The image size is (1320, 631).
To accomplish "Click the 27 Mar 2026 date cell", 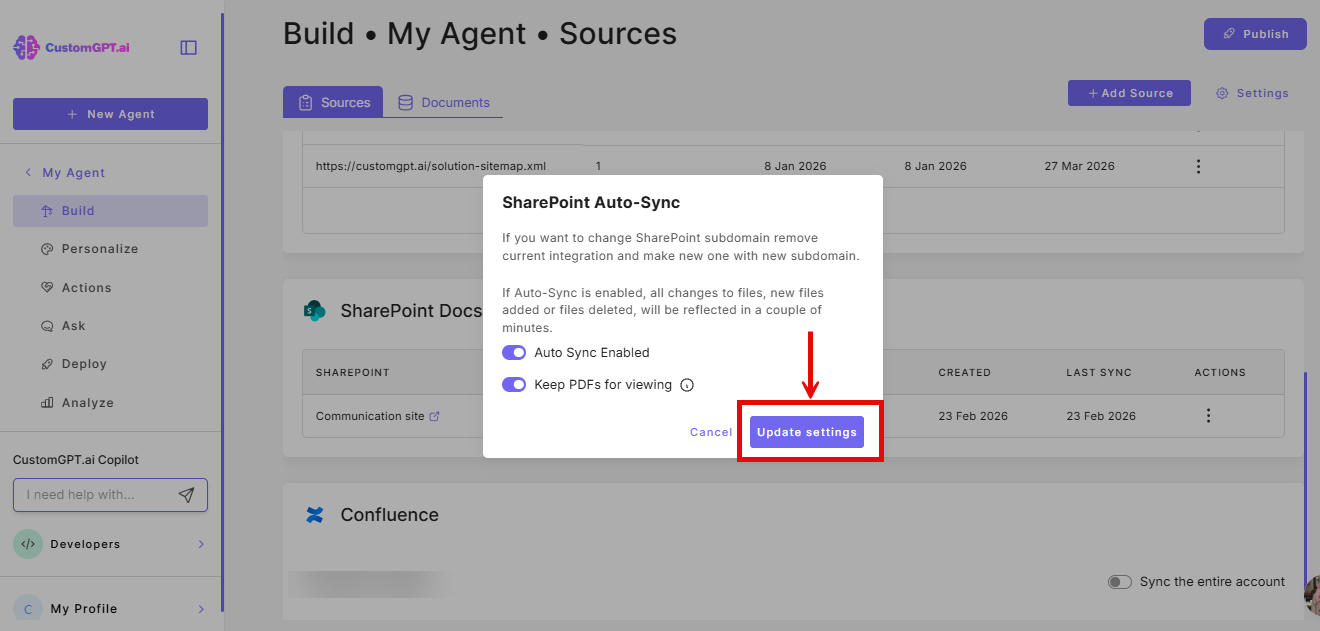I will tap(1079, 166).
